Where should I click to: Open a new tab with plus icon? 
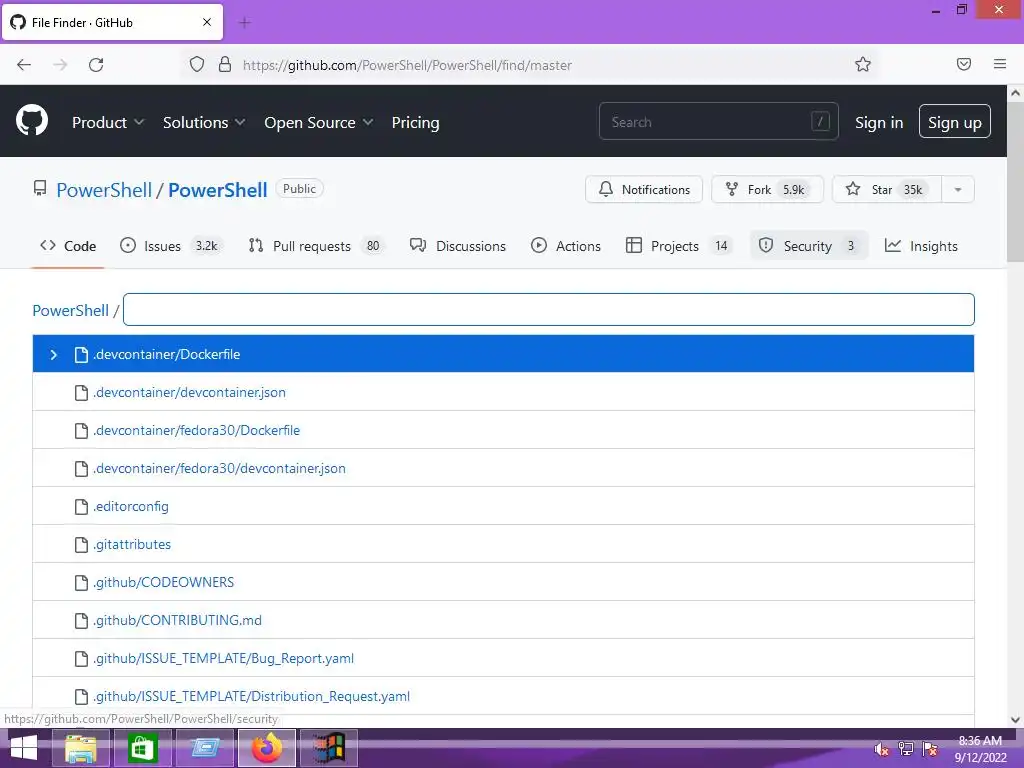(x=245, y=23)
